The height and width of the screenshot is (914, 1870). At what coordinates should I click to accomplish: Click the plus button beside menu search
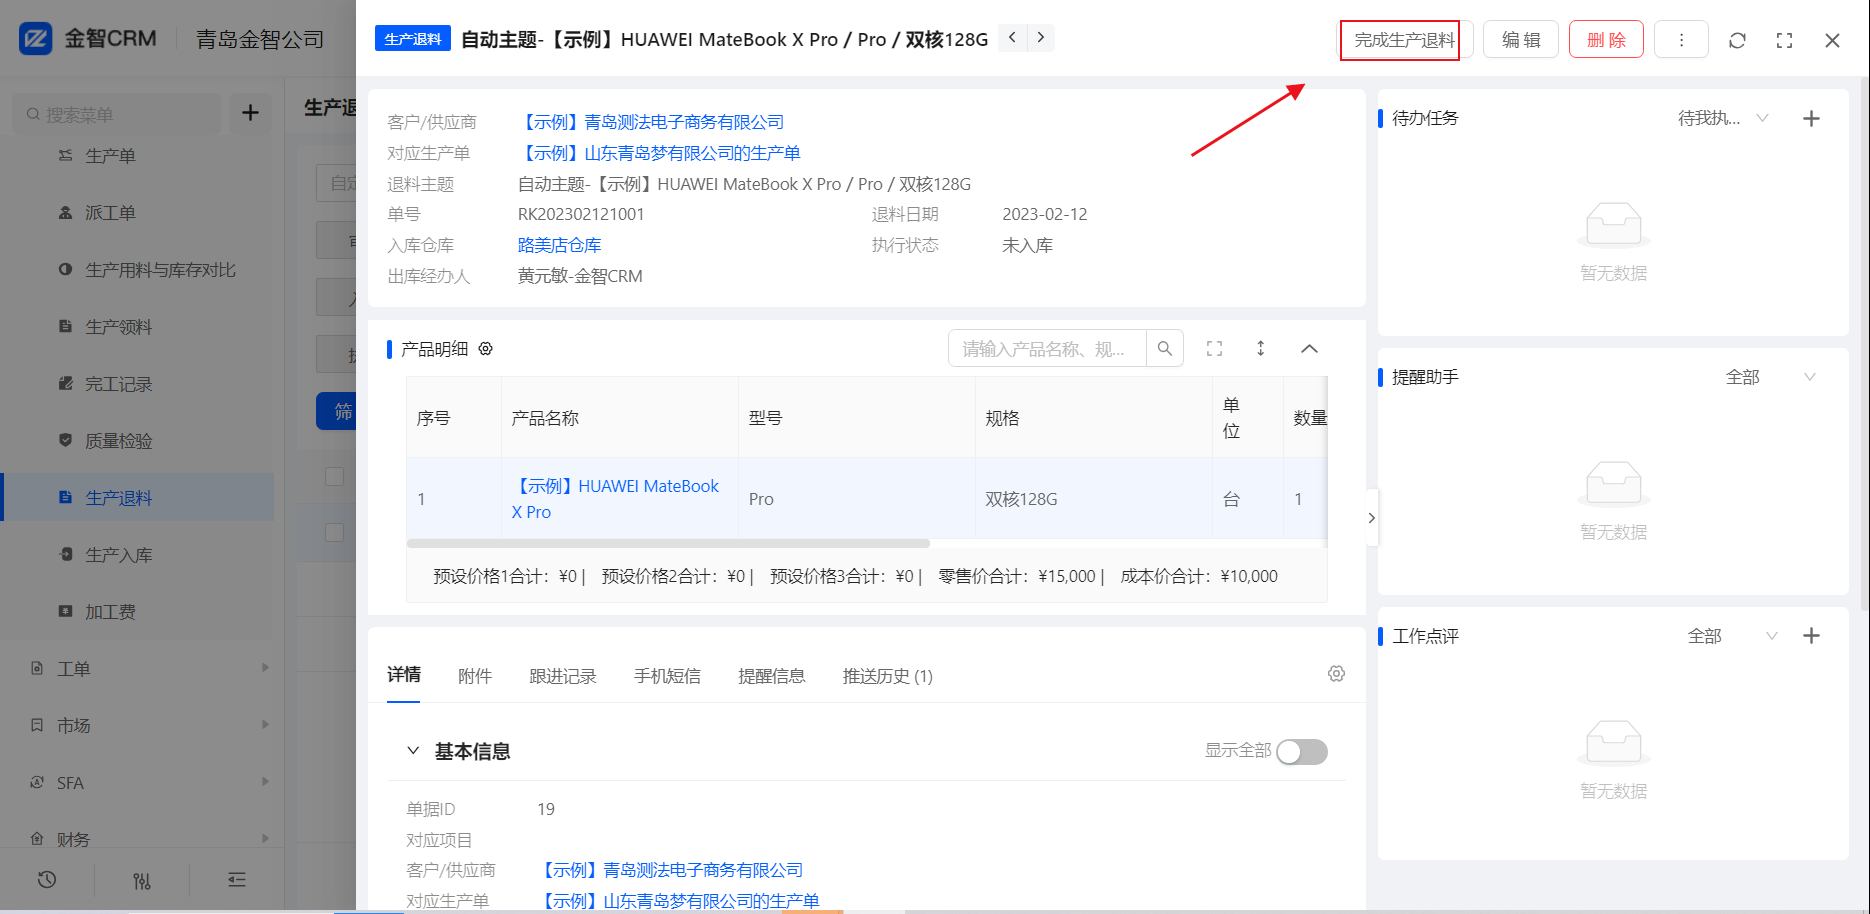(x=250, y=113)
